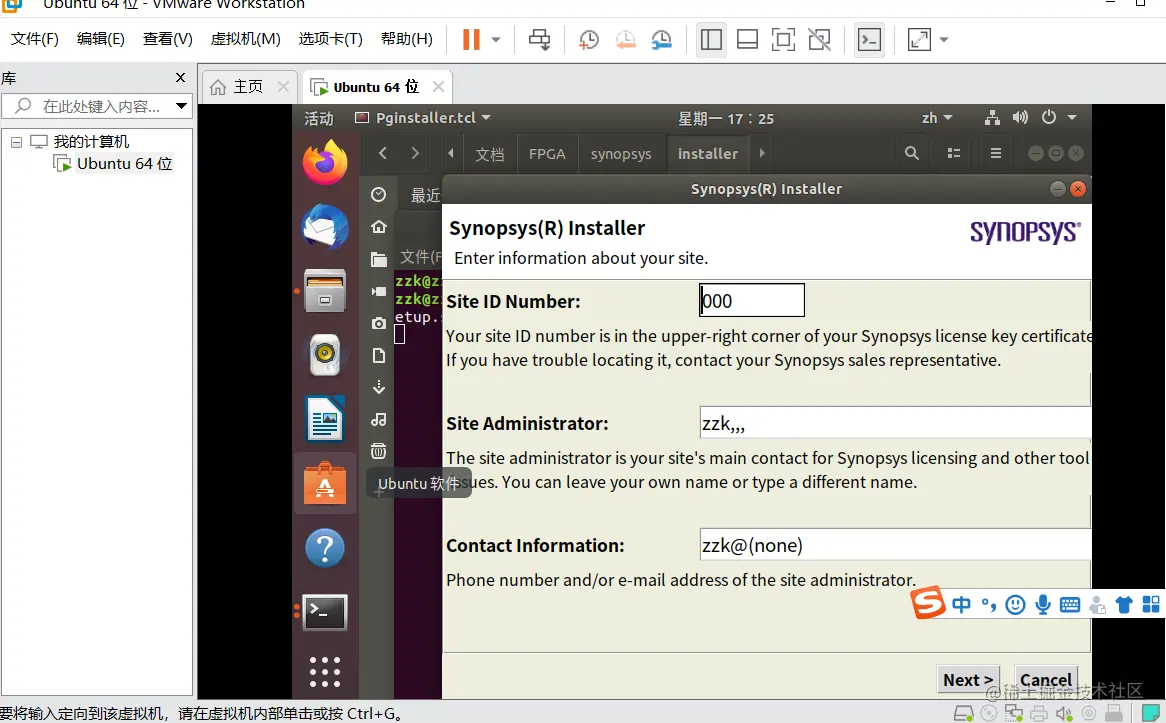Open the file manager hamburger menu

click(x=996, y=153)
